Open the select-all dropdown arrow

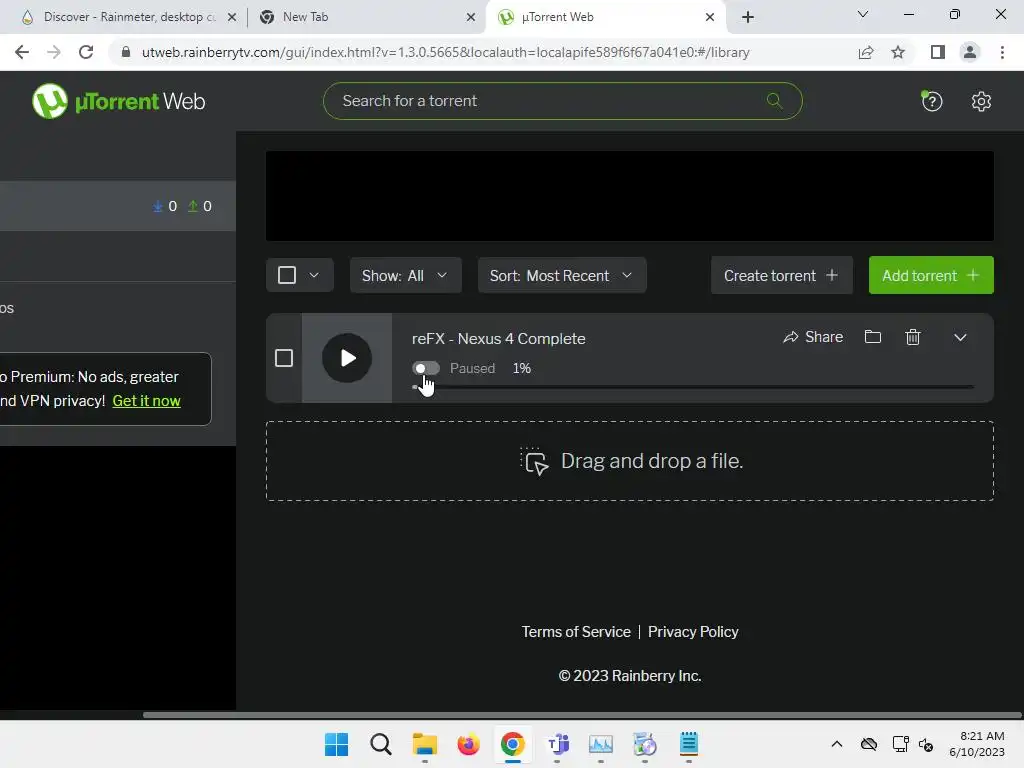pos(314,275)
